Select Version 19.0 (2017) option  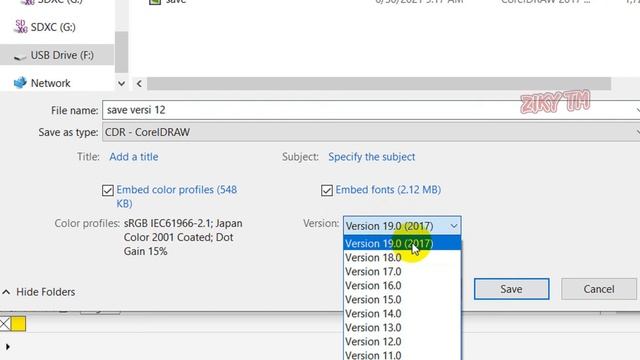[402, 243]
